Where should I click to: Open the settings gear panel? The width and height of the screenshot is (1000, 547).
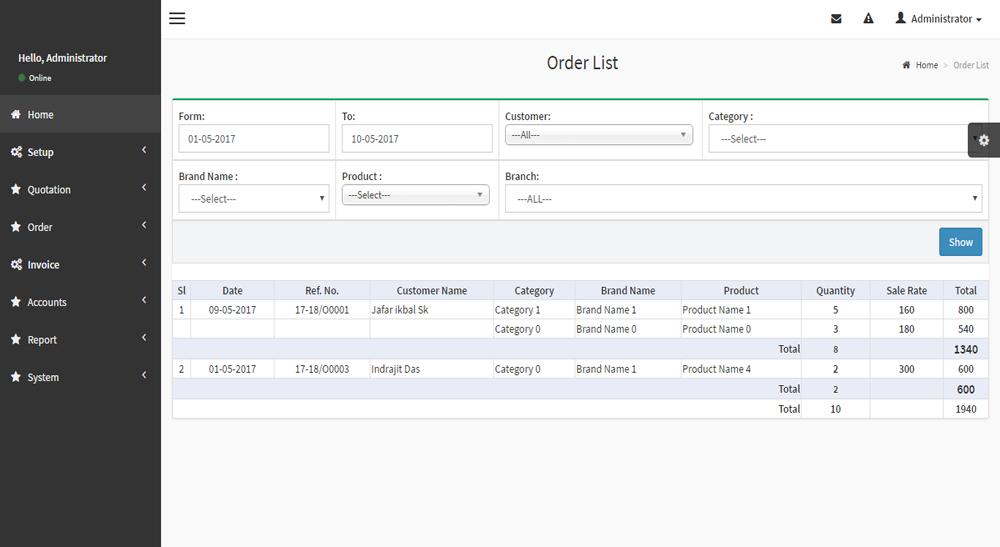coord(983,140)
